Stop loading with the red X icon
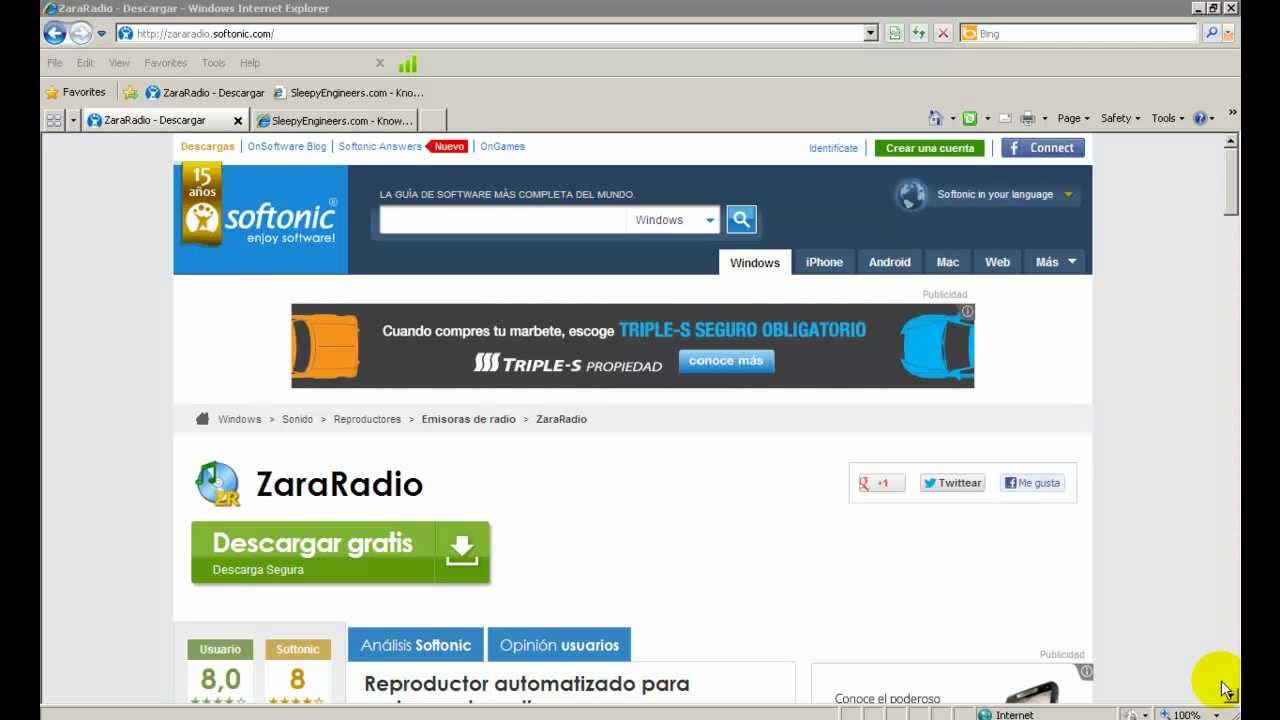Image resolution: width=1280 pixels, height=720 pixels. [x=943, y=33]
